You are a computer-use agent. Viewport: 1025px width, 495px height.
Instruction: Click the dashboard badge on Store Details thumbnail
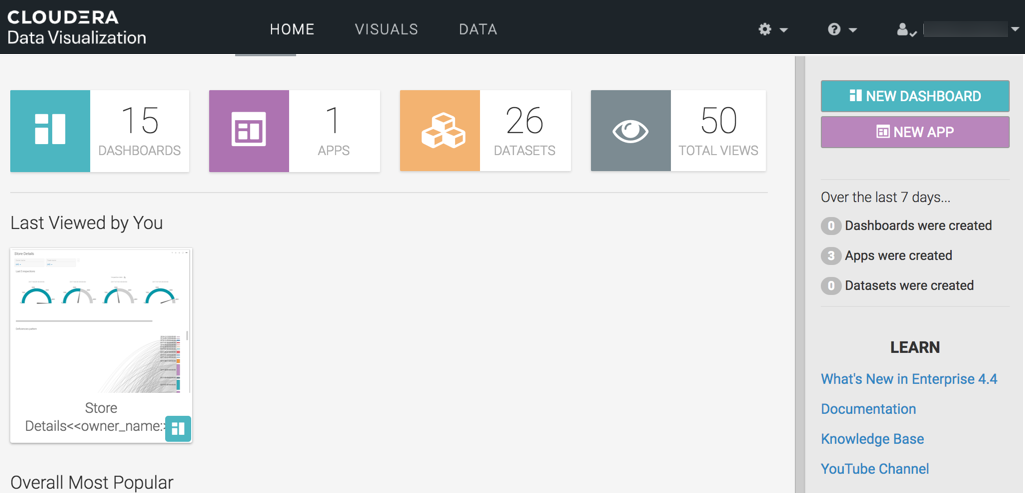pos(178,428)
